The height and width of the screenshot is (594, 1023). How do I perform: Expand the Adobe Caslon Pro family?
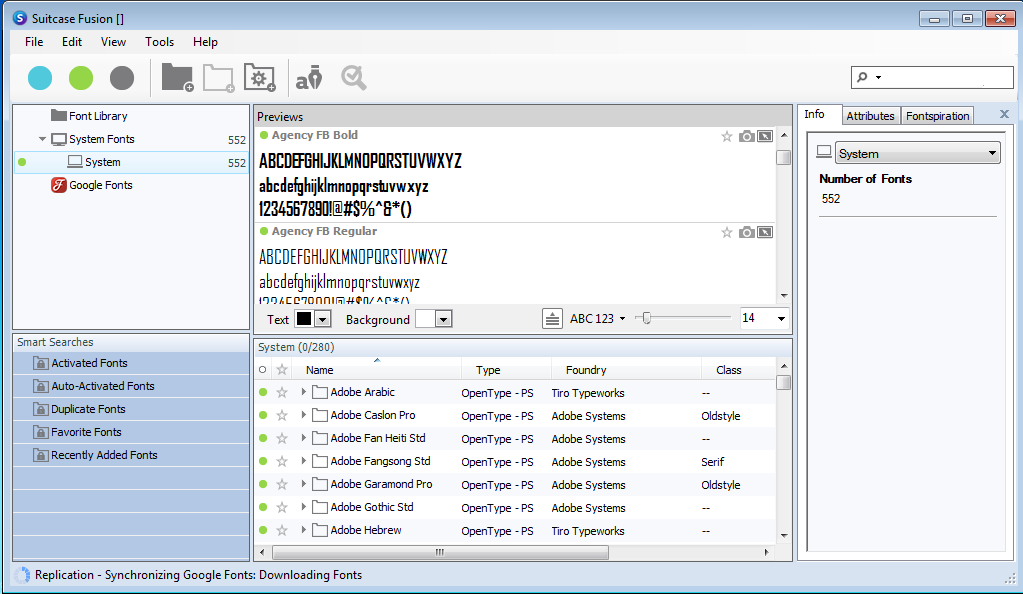[x=303, y=415]
